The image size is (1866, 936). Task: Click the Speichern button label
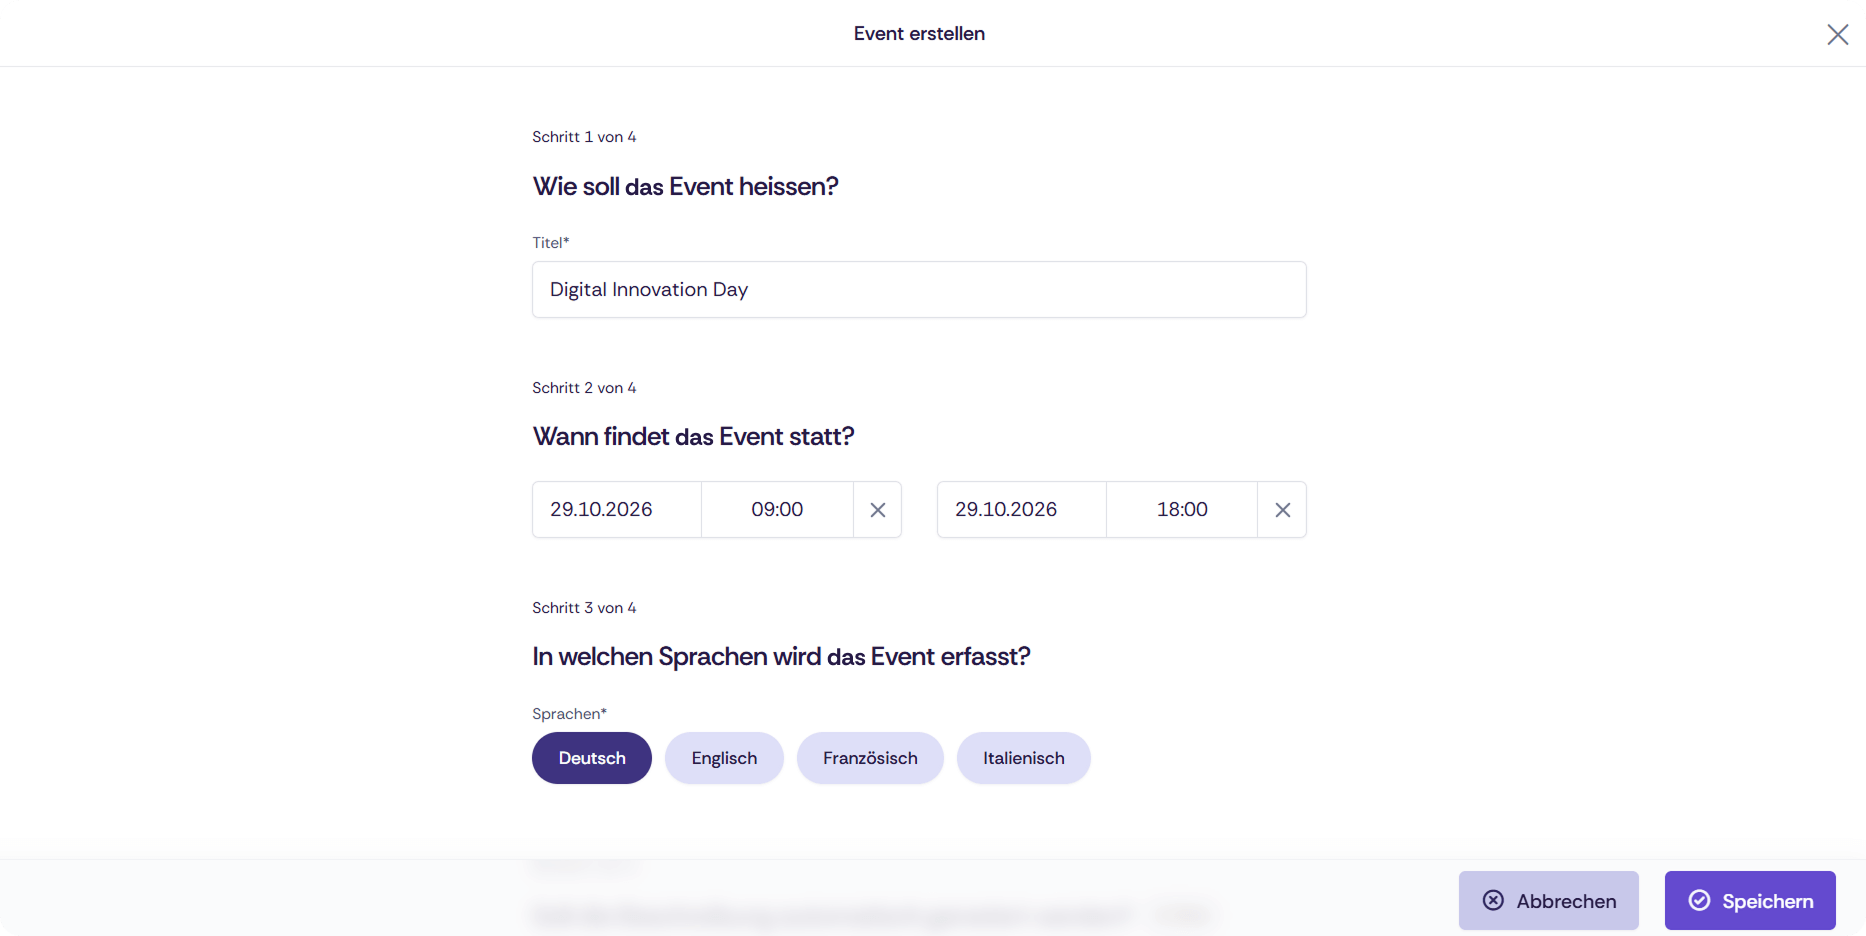pyautogui.click(x=1768, y=901)
